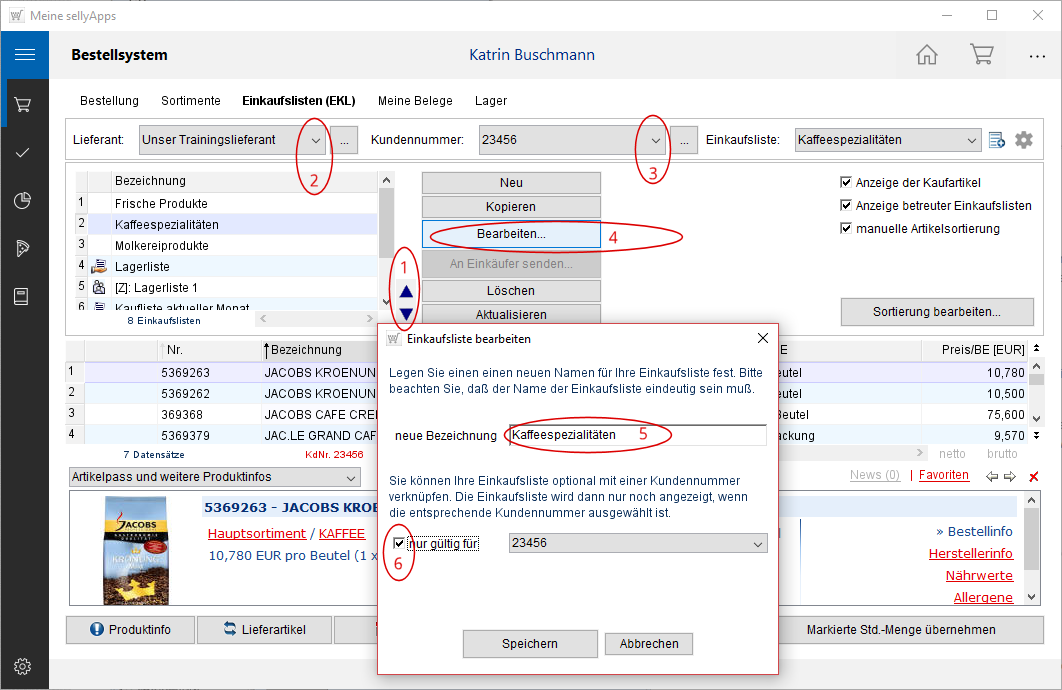Open the hamburger menu in the sidebar

point(24,55)
